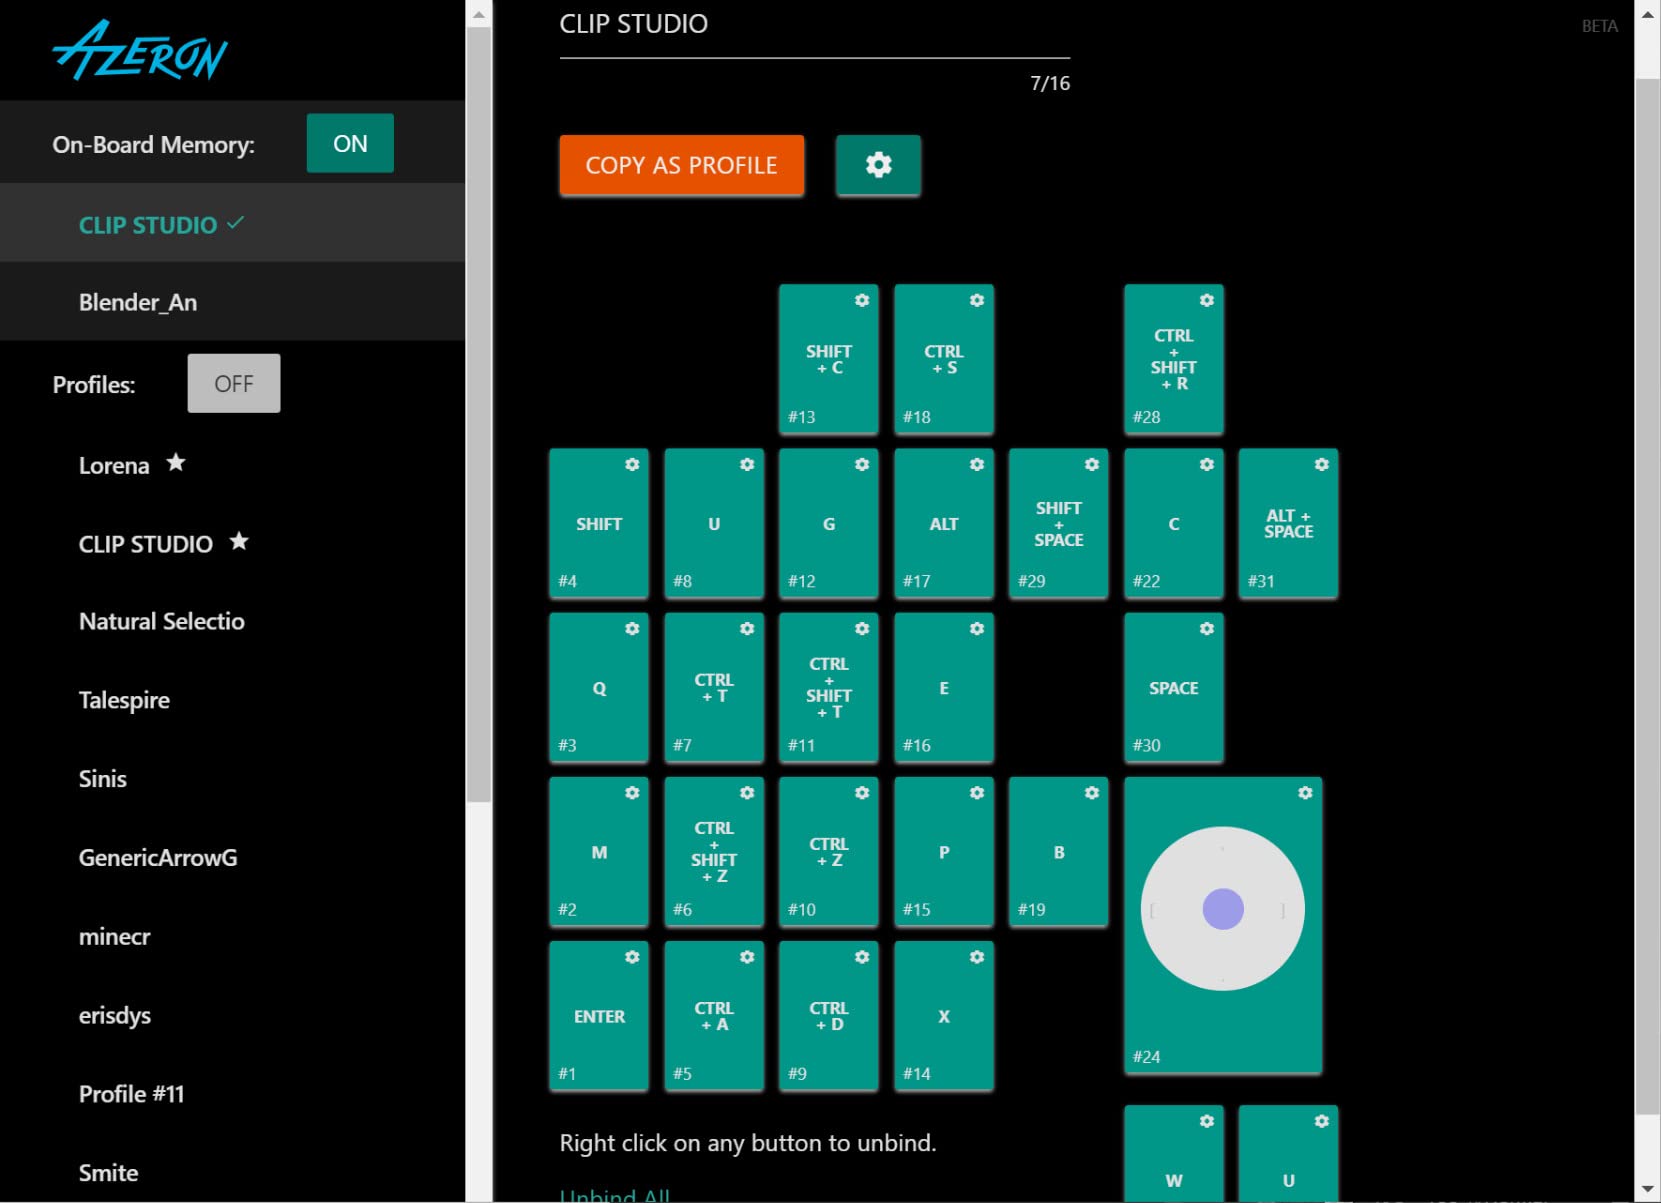1661x1203 pixels.
Task: Select the CTRL + S key #18
Action: pyautogui.click(x=944, y=359)
